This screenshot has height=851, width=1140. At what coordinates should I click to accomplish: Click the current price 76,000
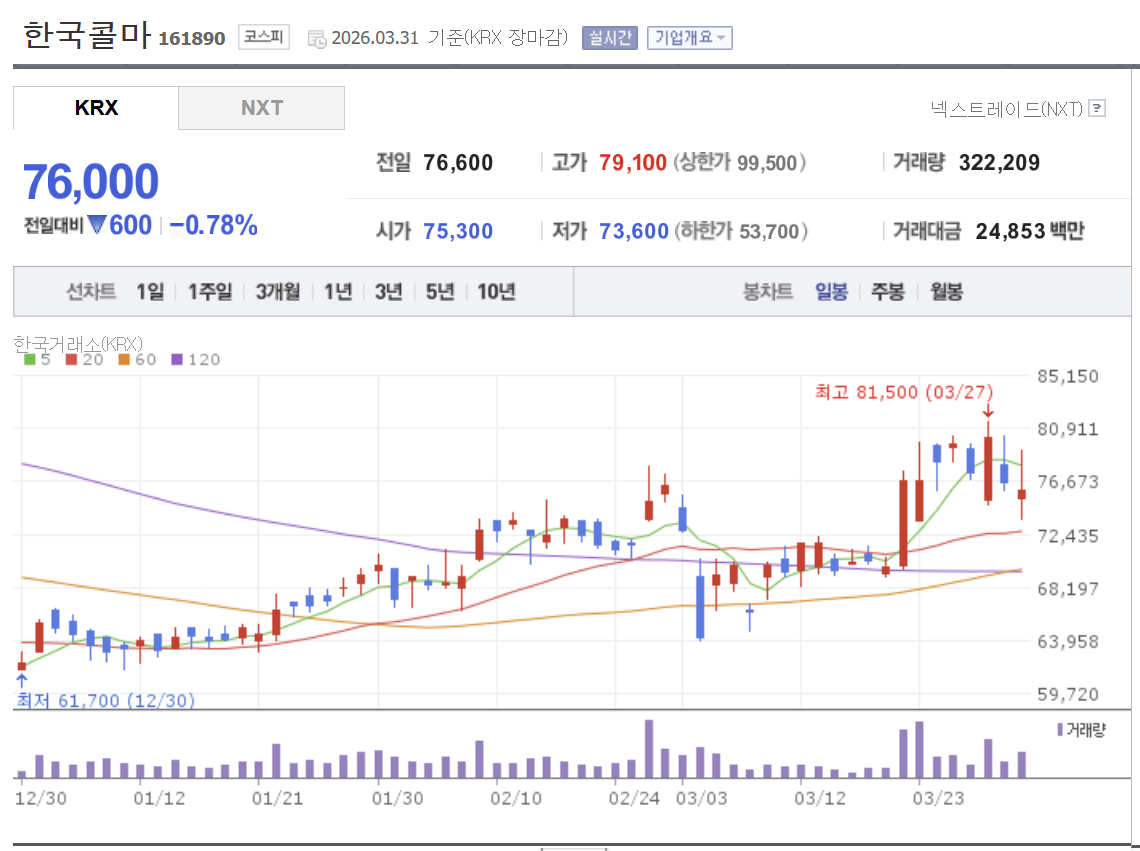(x=90, y=181)
